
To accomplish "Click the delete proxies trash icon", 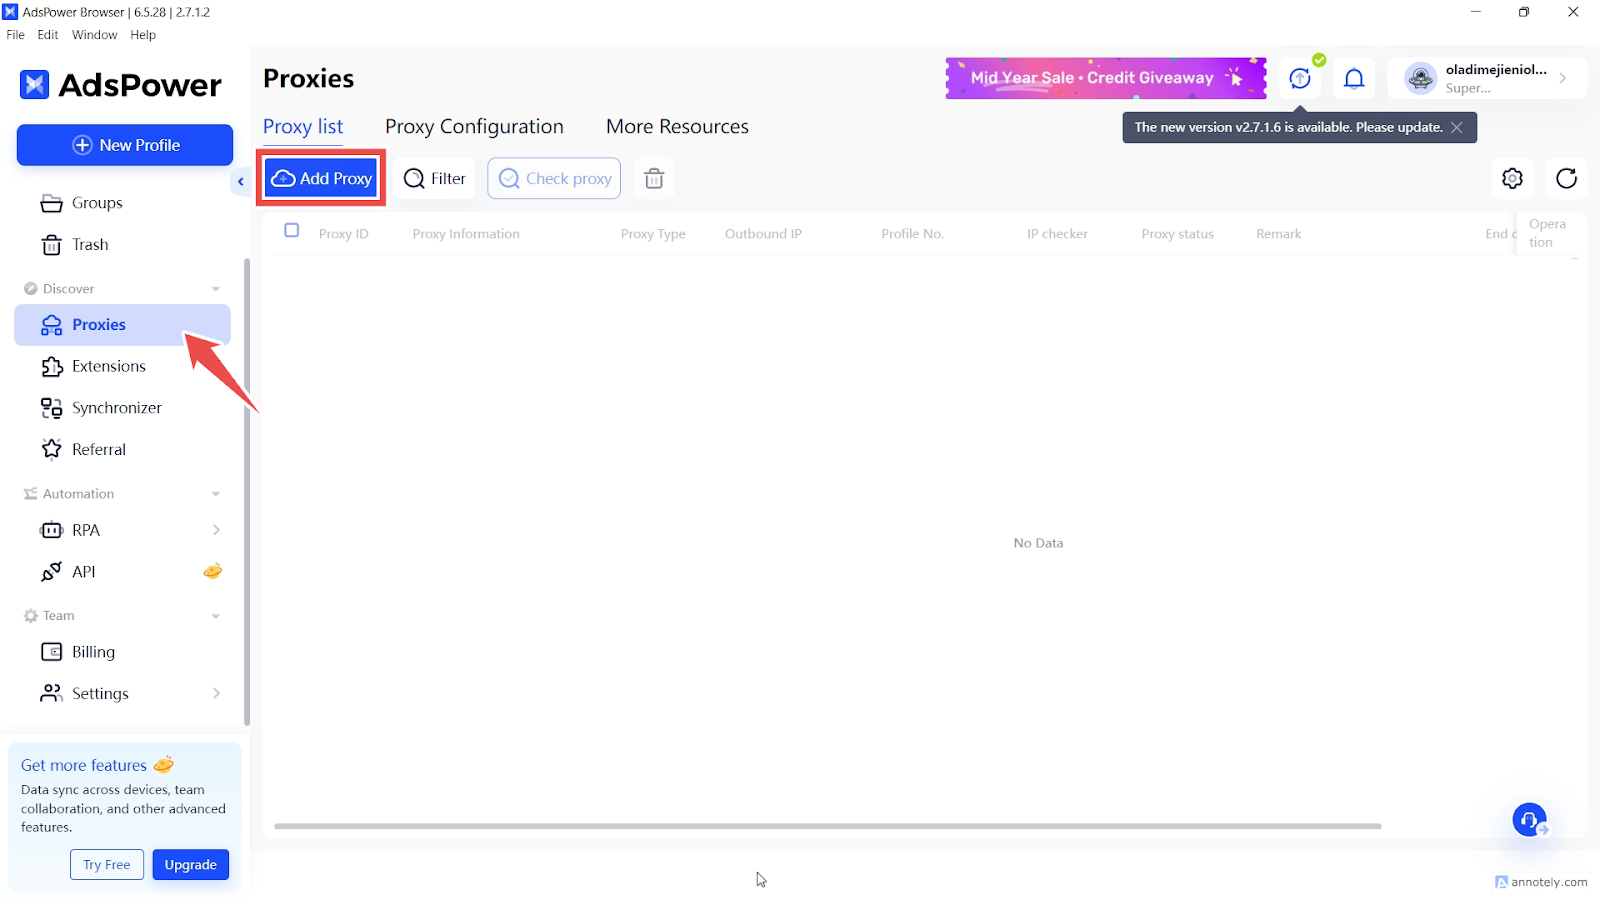I will (654, 179).
